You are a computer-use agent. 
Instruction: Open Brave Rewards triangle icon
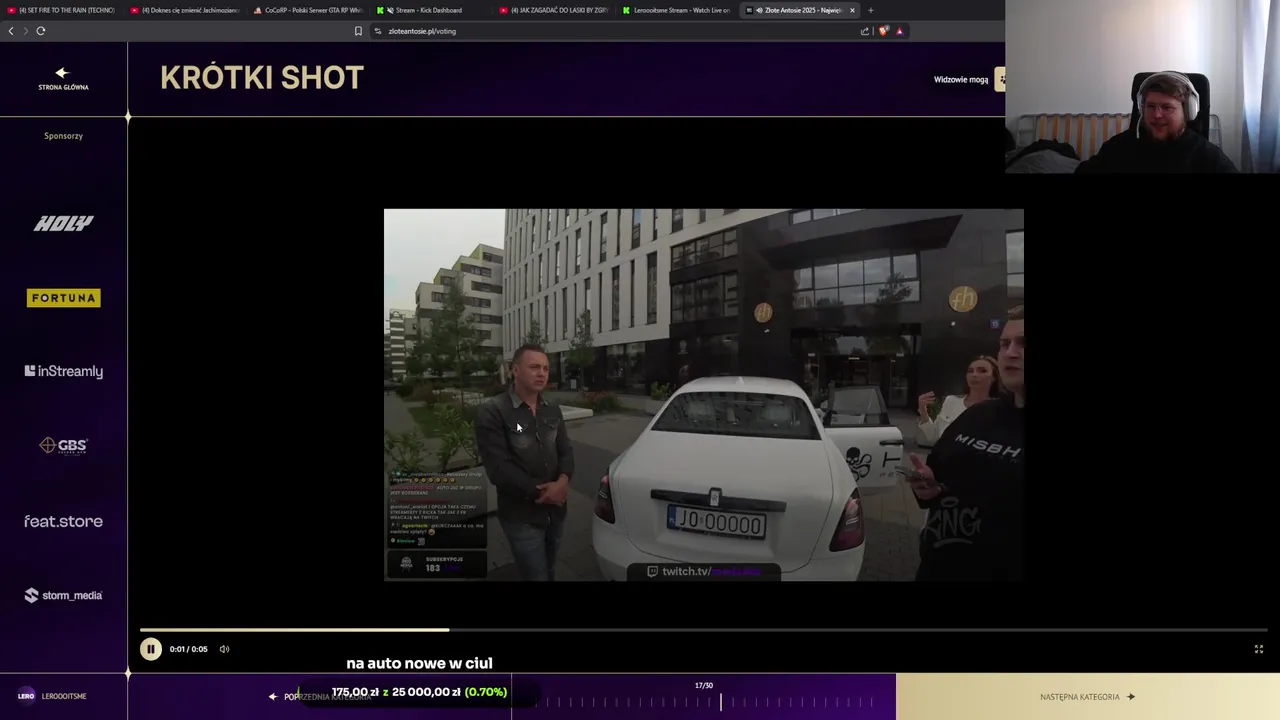[899, 31]
